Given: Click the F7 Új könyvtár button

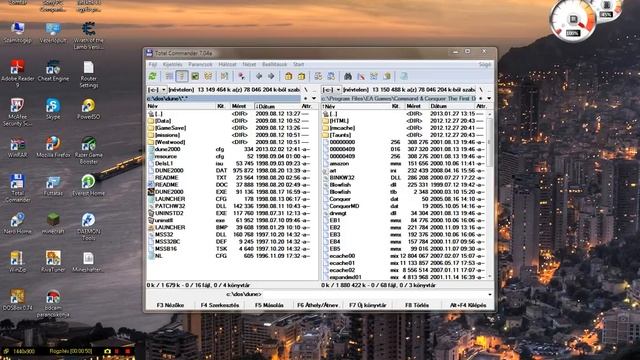Looking at the screenshot, I should pyautogui.click(x=368, y=305).
